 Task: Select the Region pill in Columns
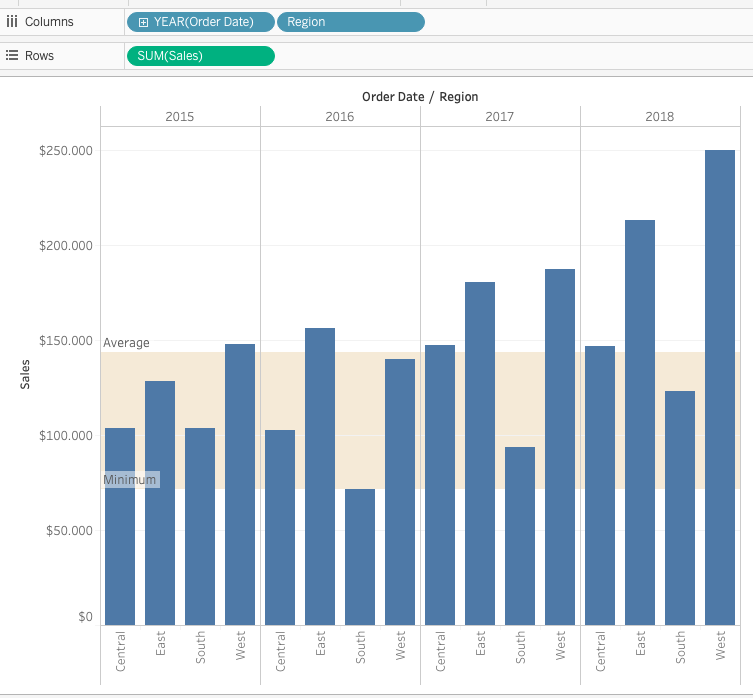[x=351, y=22]
